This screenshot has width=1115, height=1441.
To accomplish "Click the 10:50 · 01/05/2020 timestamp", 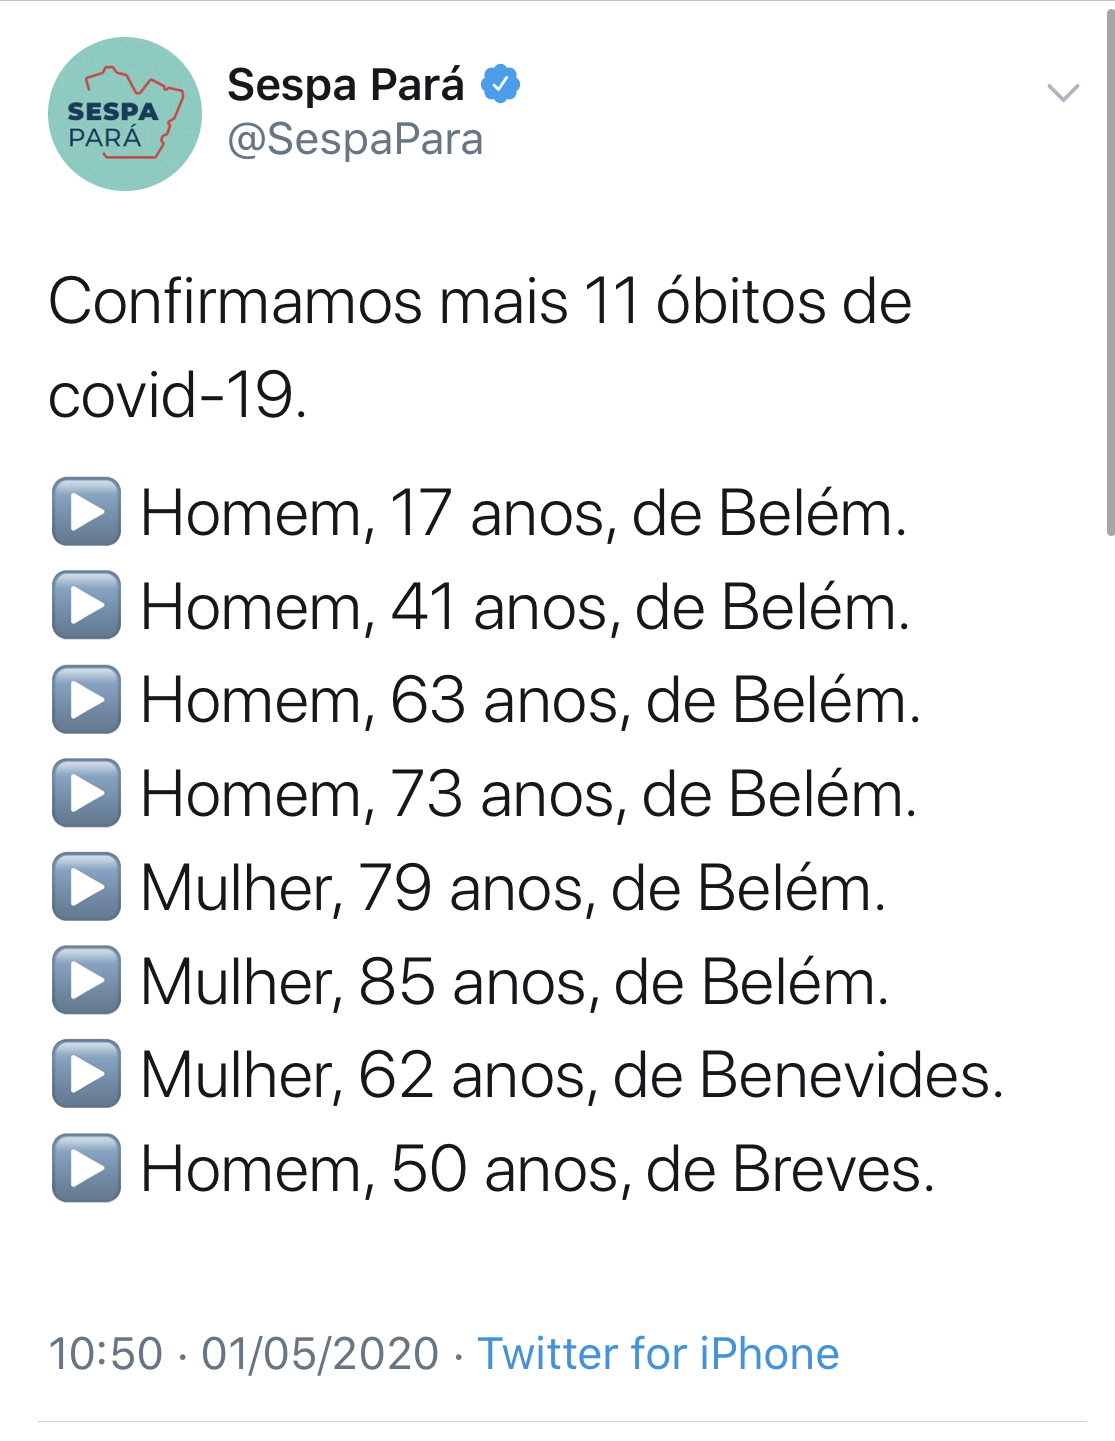I will 244,1353.
